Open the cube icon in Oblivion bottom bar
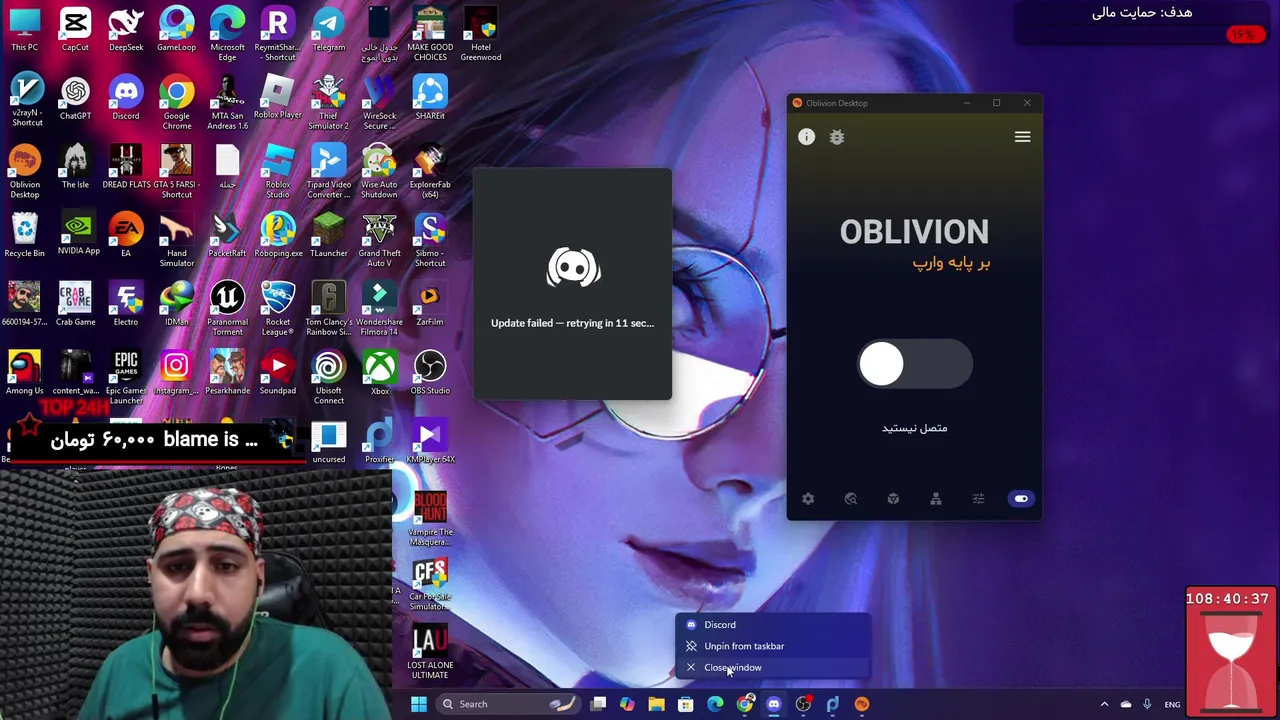The width and height of the screenshot is (1280, 720). (x=893, y=499)
